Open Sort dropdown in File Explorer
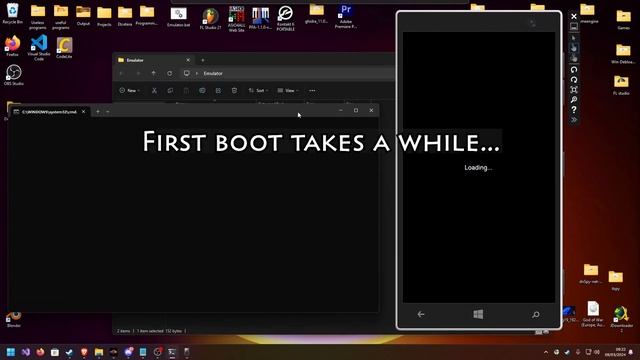 (258, 90)
